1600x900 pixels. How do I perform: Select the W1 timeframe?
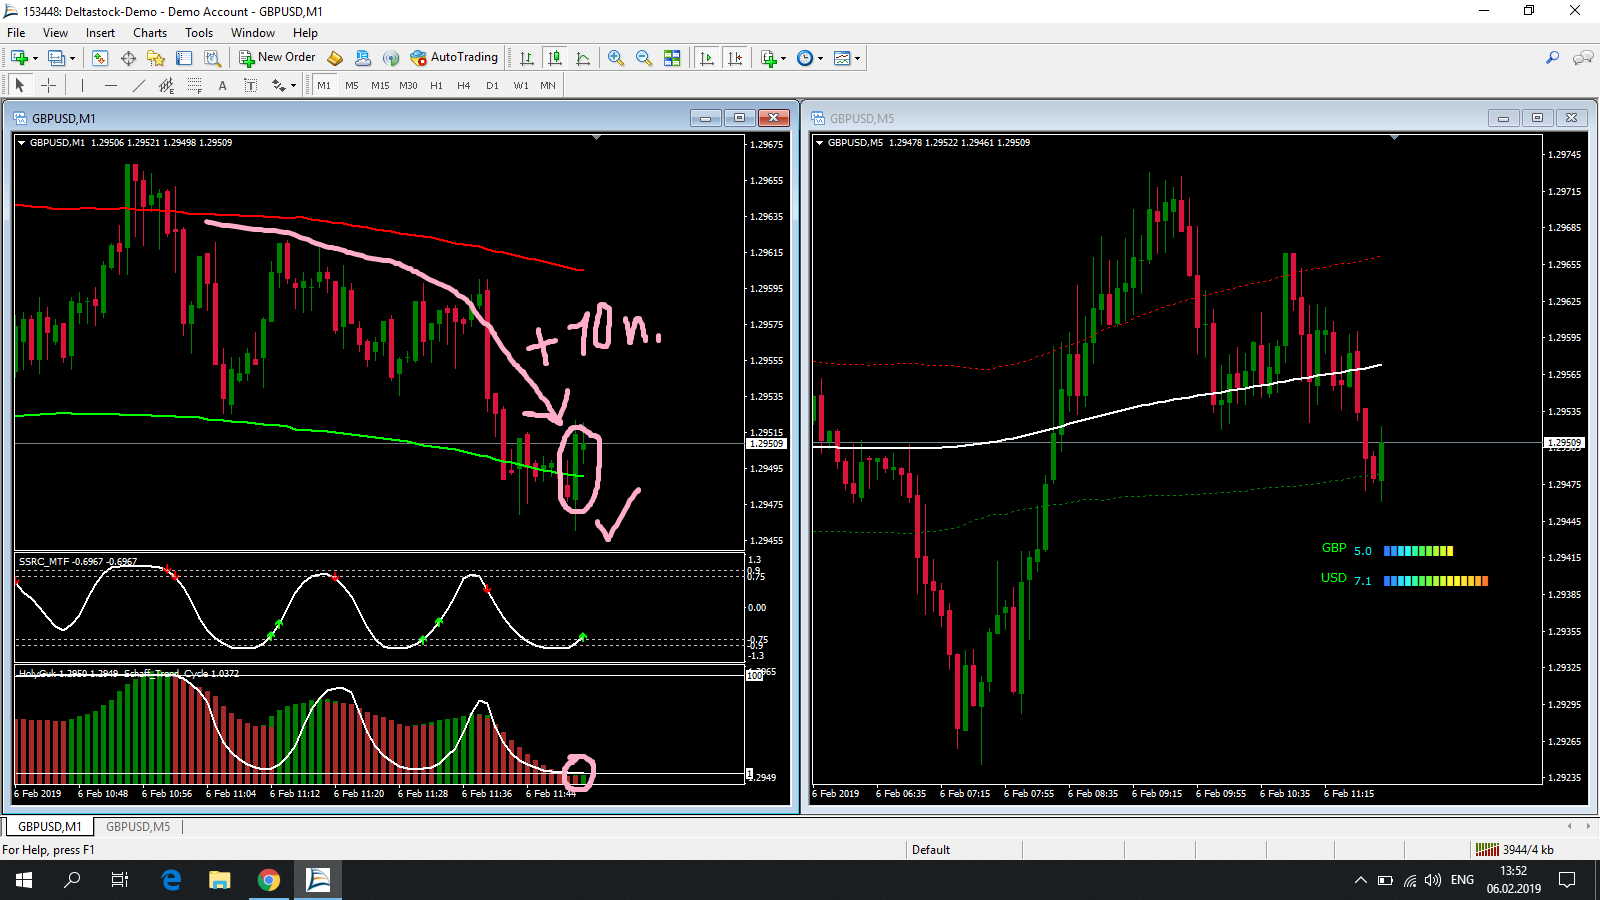[x=520, y=86]
